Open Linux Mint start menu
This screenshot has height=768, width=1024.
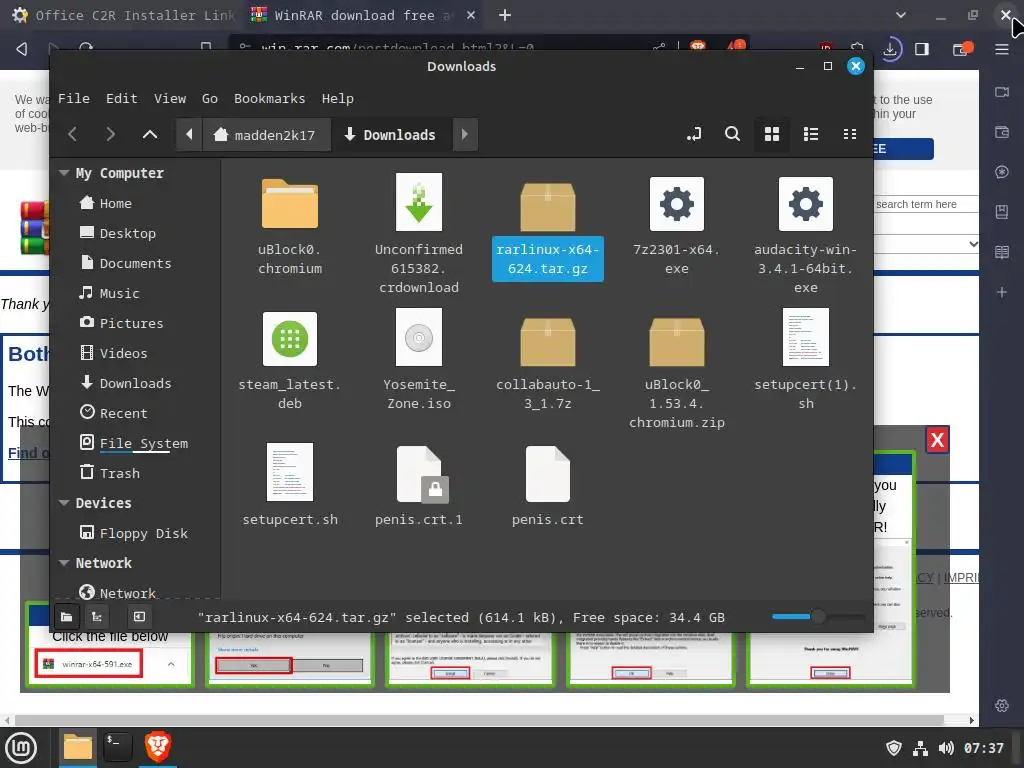[x=21, y=748]
